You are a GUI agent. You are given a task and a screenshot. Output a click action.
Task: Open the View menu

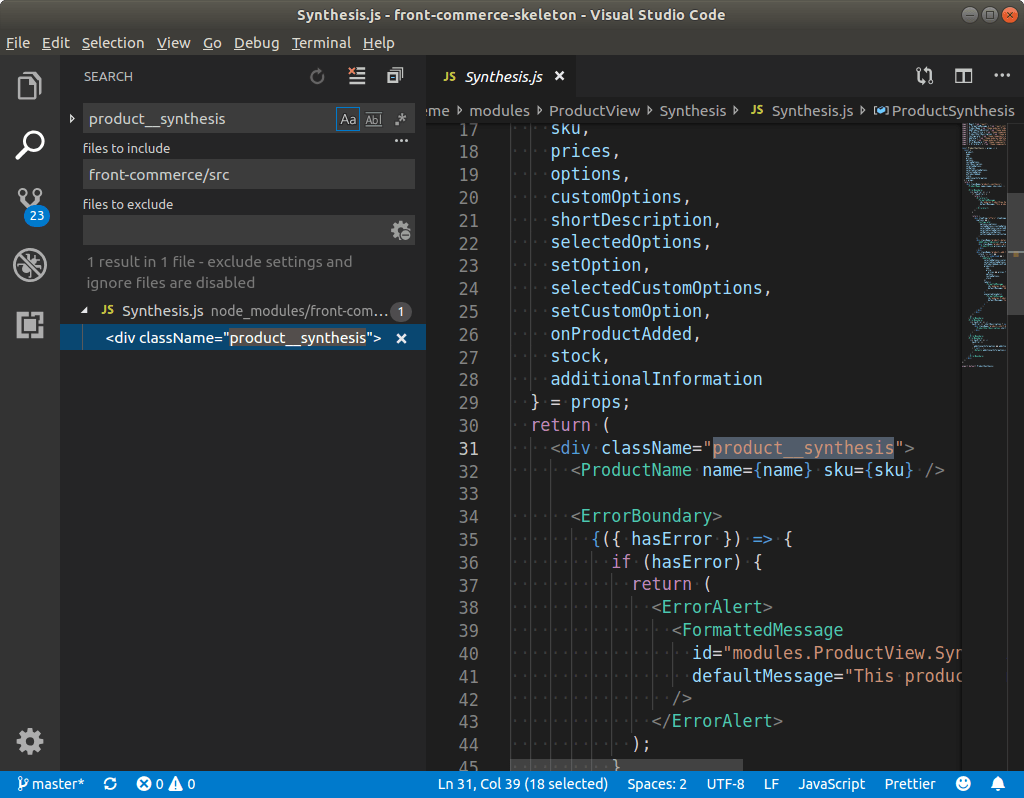click(x=173, y=43)
